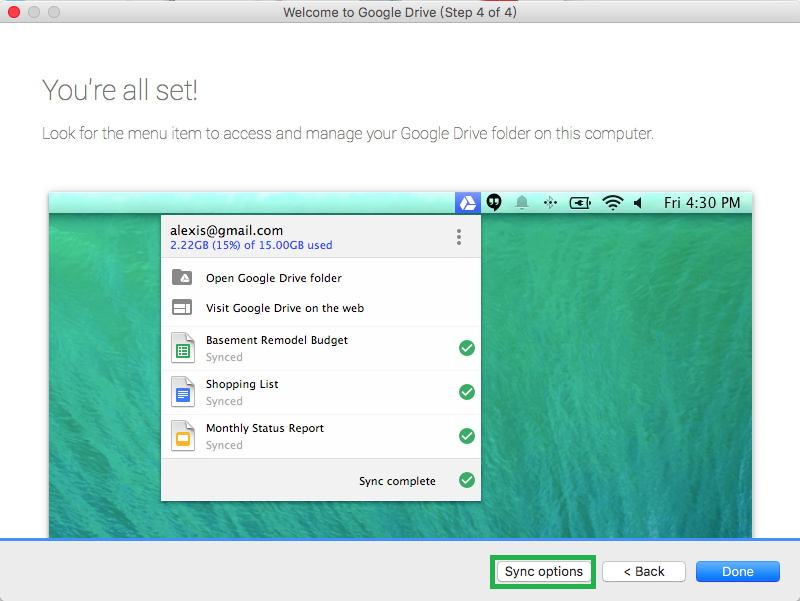Viewport: 800px width, 601px height.
Task: Click the blue Docs file icon
Action: point(183,391)
